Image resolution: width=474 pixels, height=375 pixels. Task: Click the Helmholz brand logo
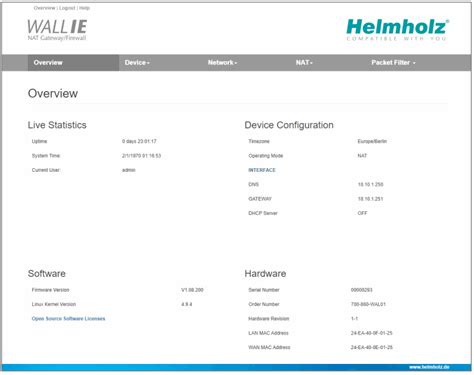(x=398, y=30)
